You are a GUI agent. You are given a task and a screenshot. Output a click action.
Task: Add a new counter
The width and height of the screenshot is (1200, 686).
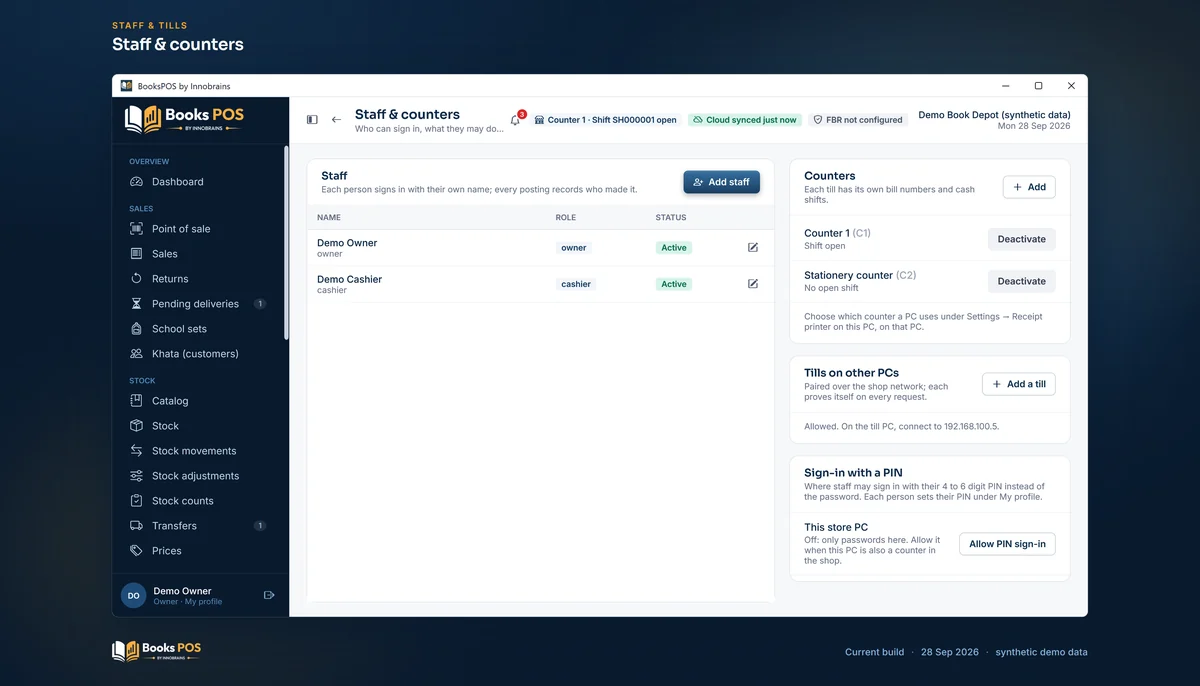[x=1029, y=187]
